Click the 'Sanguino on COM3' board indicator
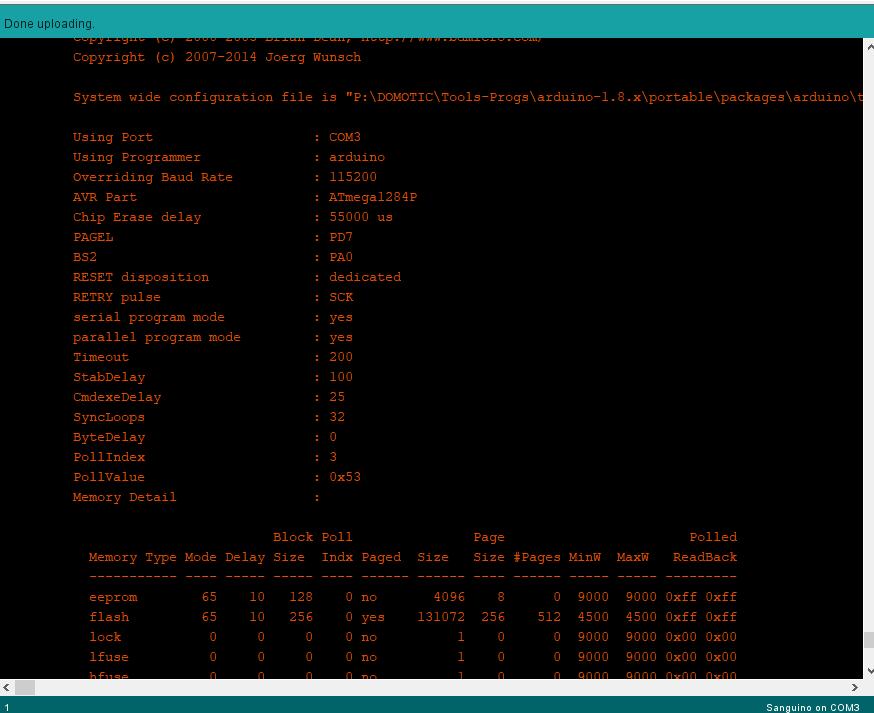Screen dimensions: 874x713 click(813, 707)
